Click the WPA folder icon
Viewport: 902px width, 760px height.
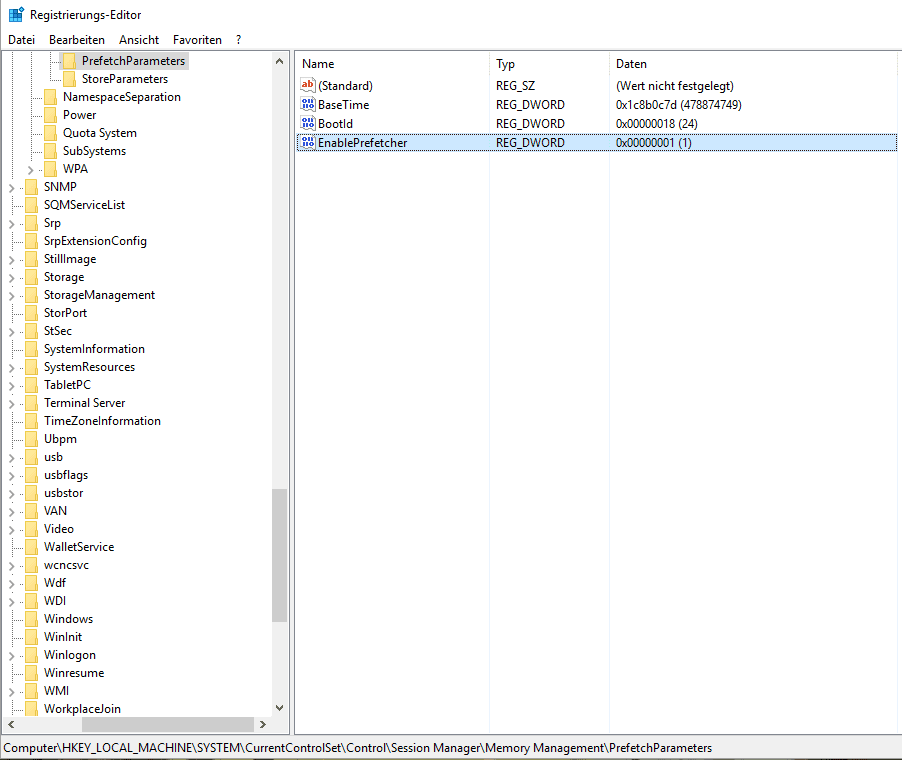point(51,169)
